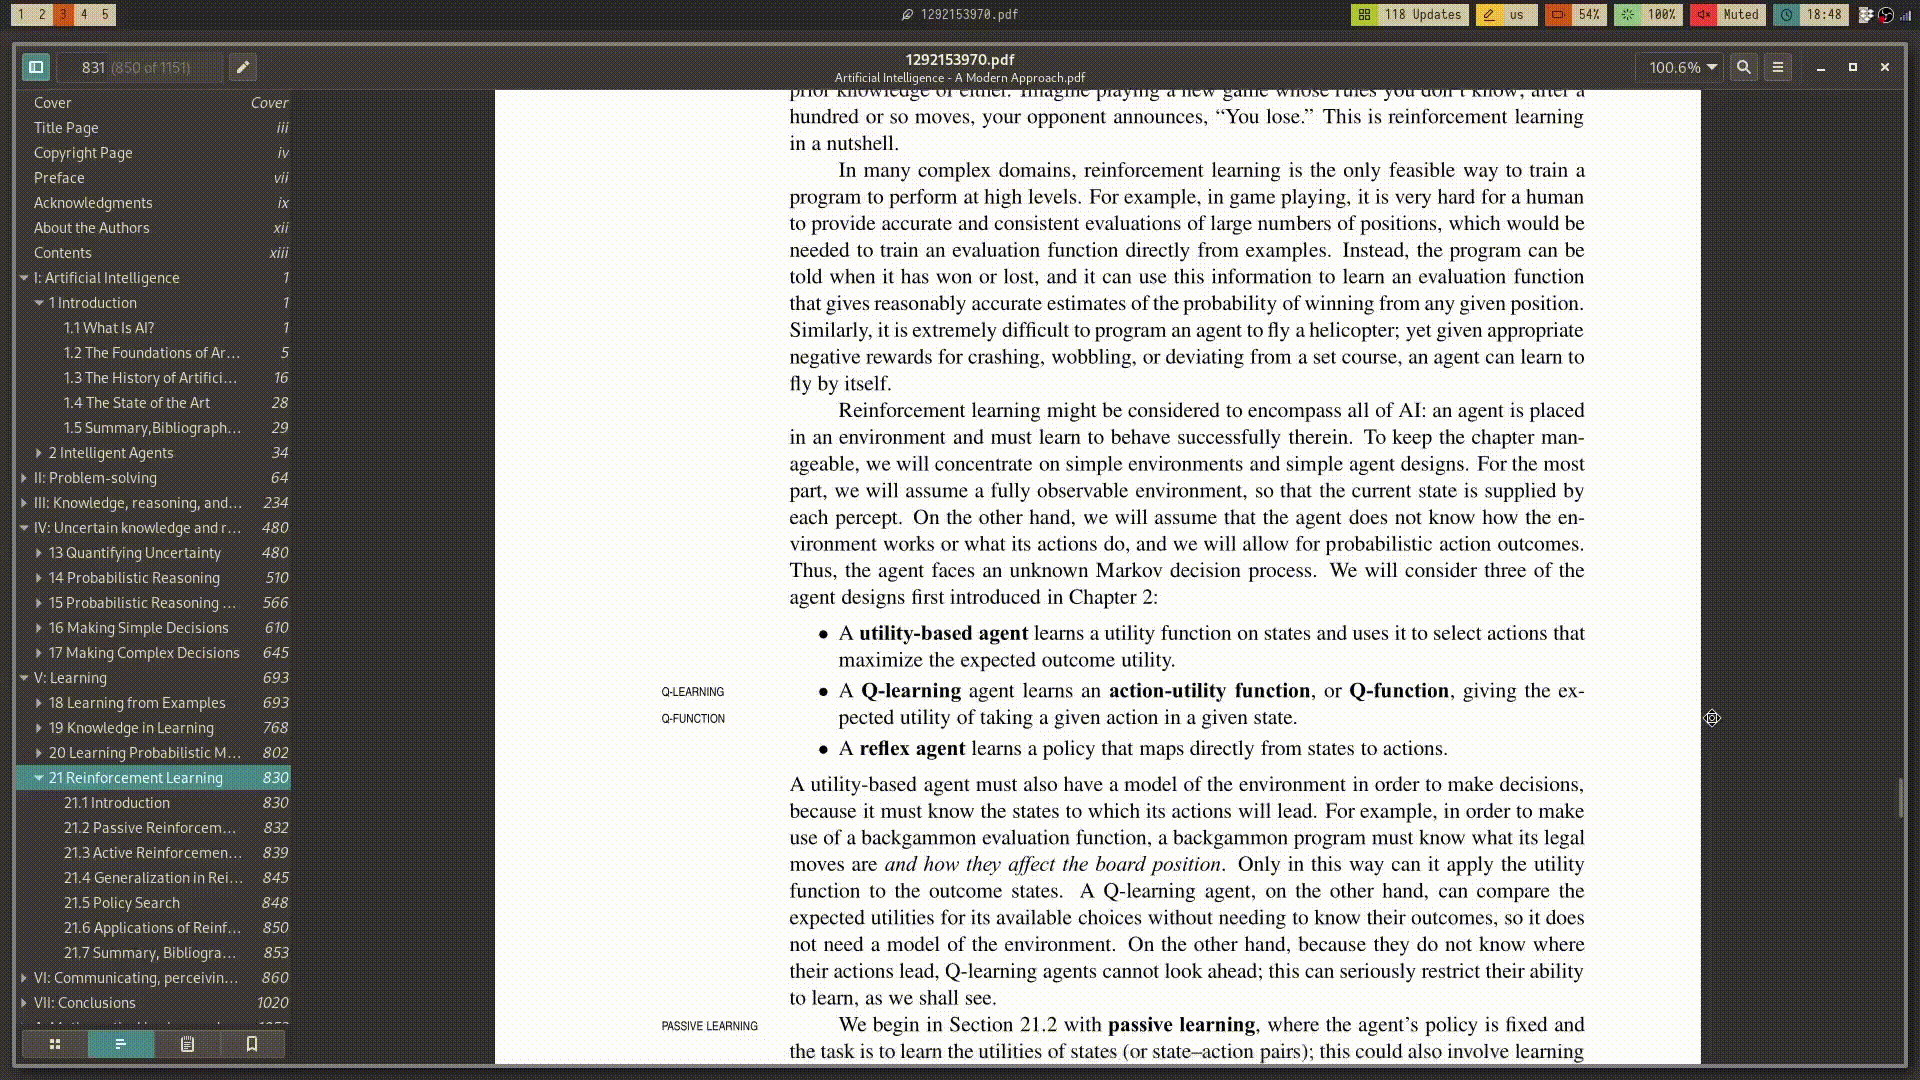Drag the PDF viewer scrollbar downward
Screen dimensions: 1920x1080
(1911, 818)
